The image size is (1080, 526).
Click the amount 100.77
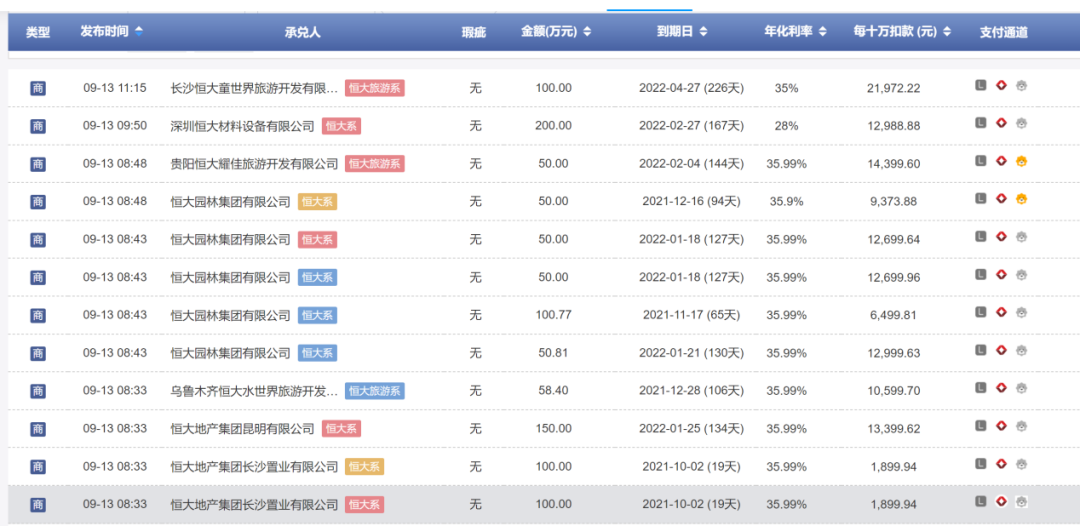coord(554,315)
